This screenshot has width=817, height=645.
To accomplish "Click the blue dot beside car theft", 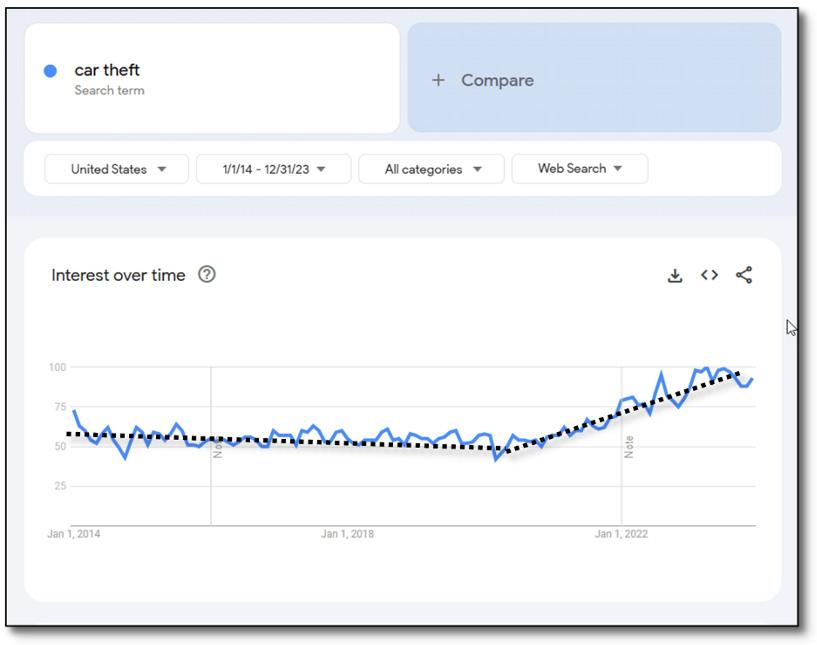I will pos(50,71).
